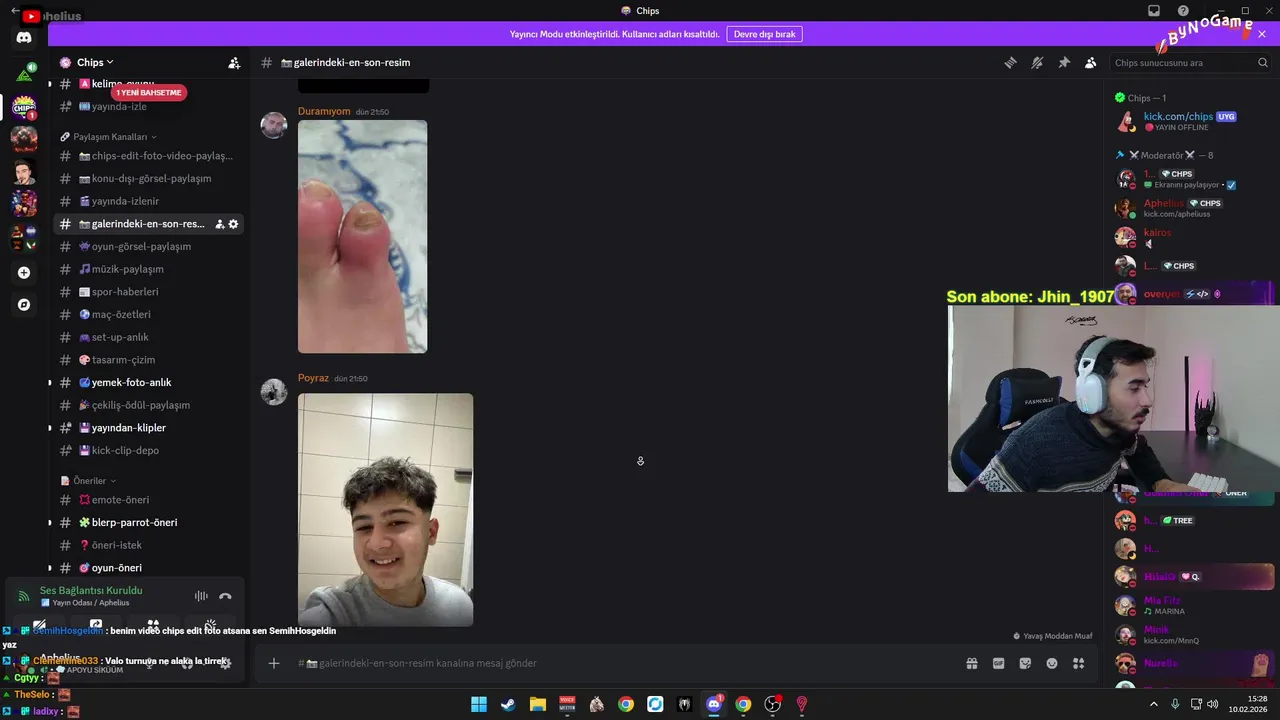Focus the 'Chips sunucusunu ara' search field
The image size is (1280, 720).
[x=1190, y=62]
